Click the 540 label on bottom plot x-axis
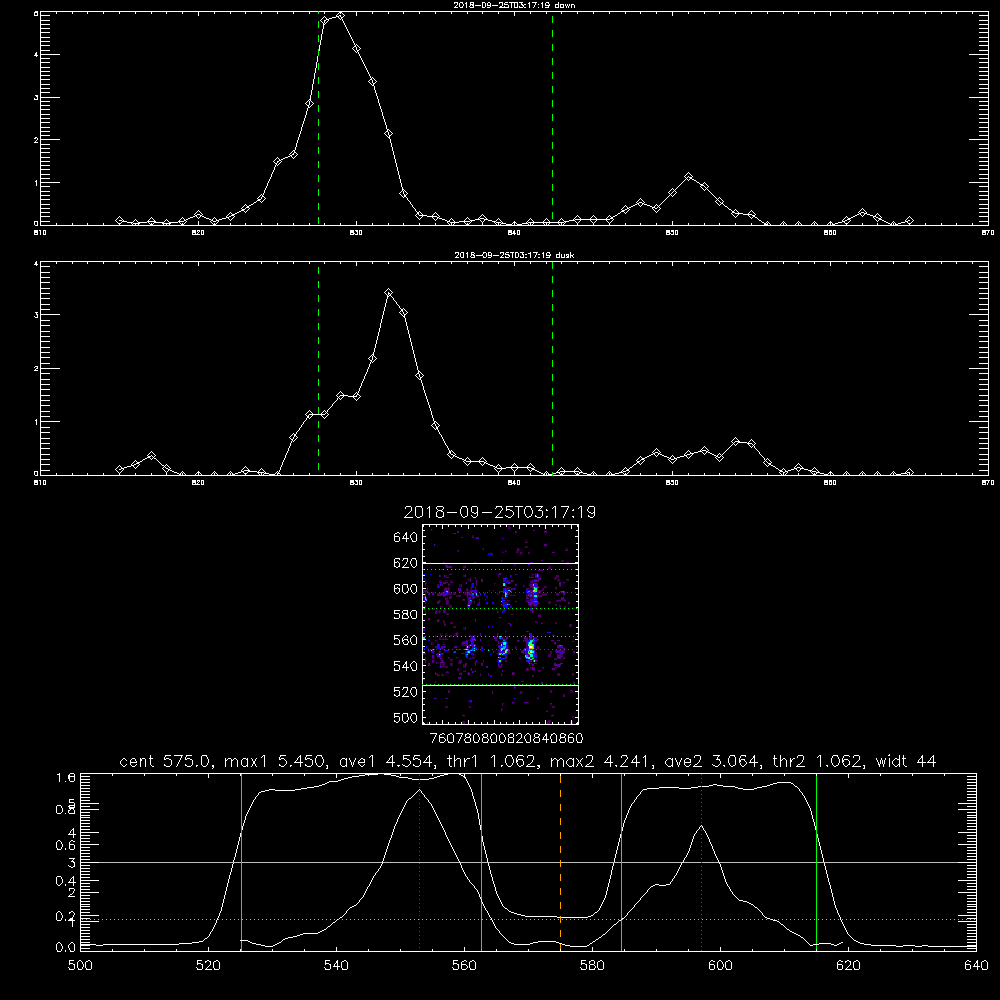This screenshot has height=1000, width=1000. [x=336, y=966]
